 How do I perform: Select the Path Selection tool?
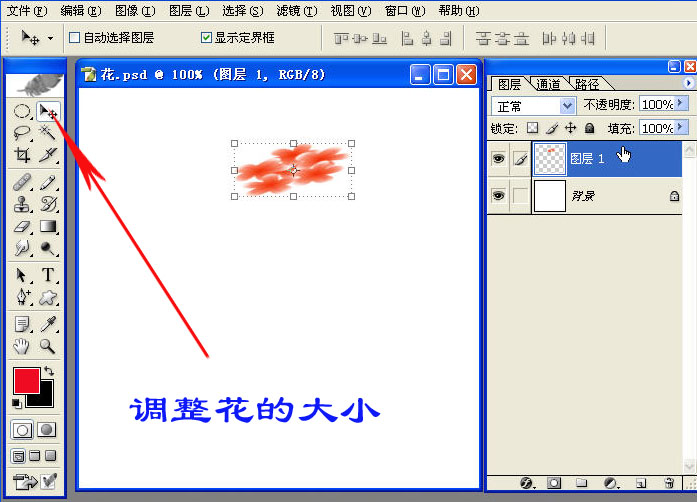21,275
